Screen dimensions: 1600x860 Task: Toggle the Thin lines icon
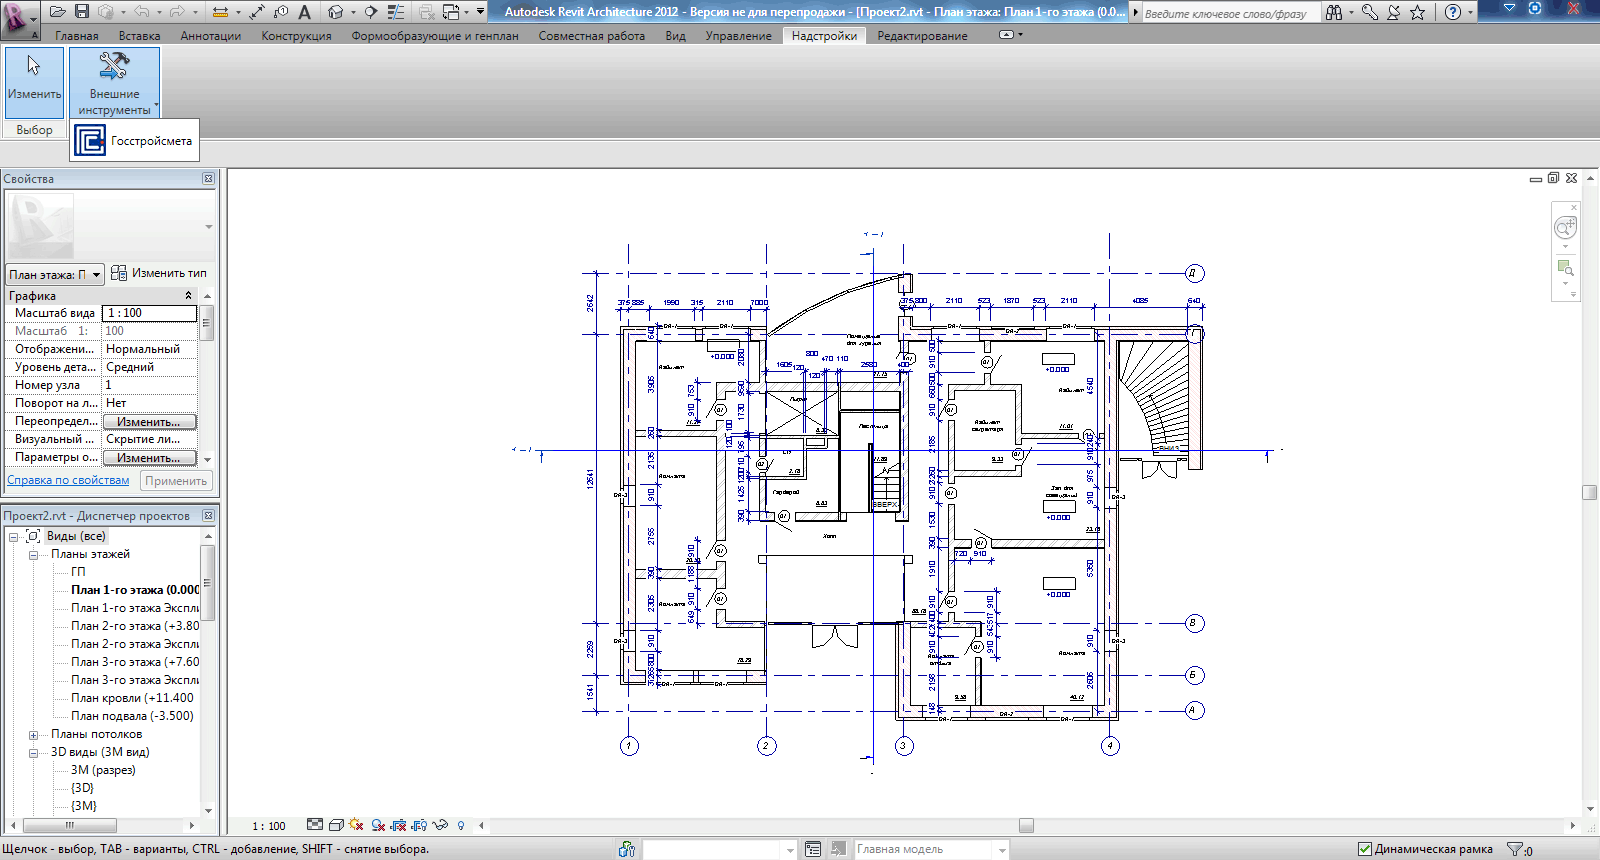396,12
